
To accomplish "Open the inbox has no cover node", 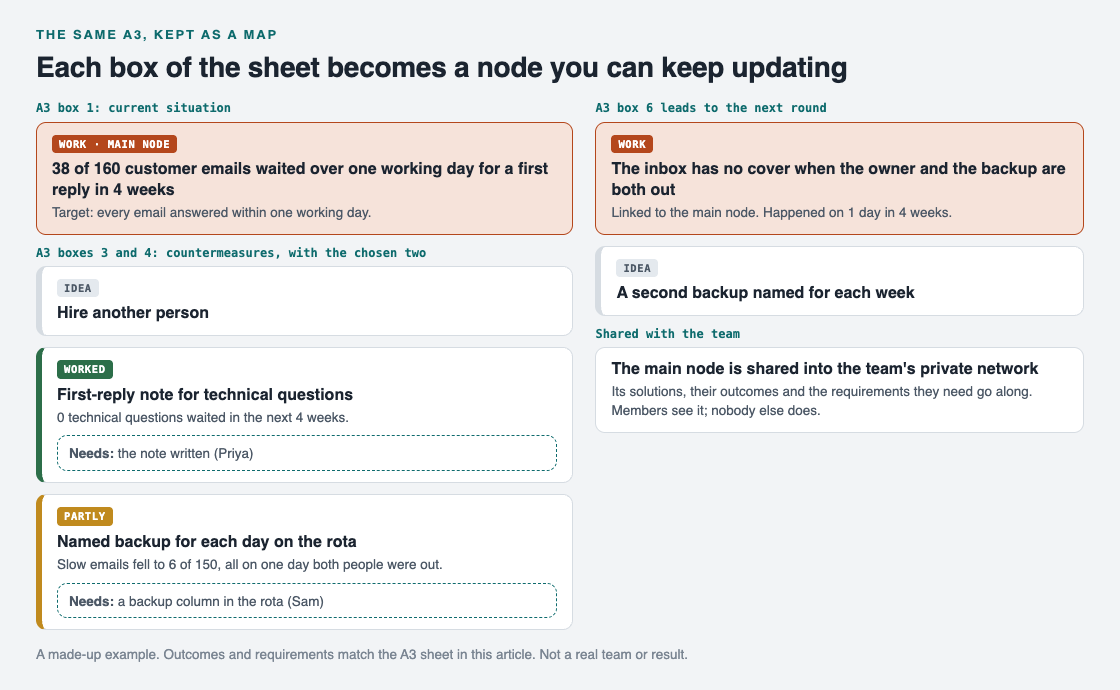I will (839, 179).
